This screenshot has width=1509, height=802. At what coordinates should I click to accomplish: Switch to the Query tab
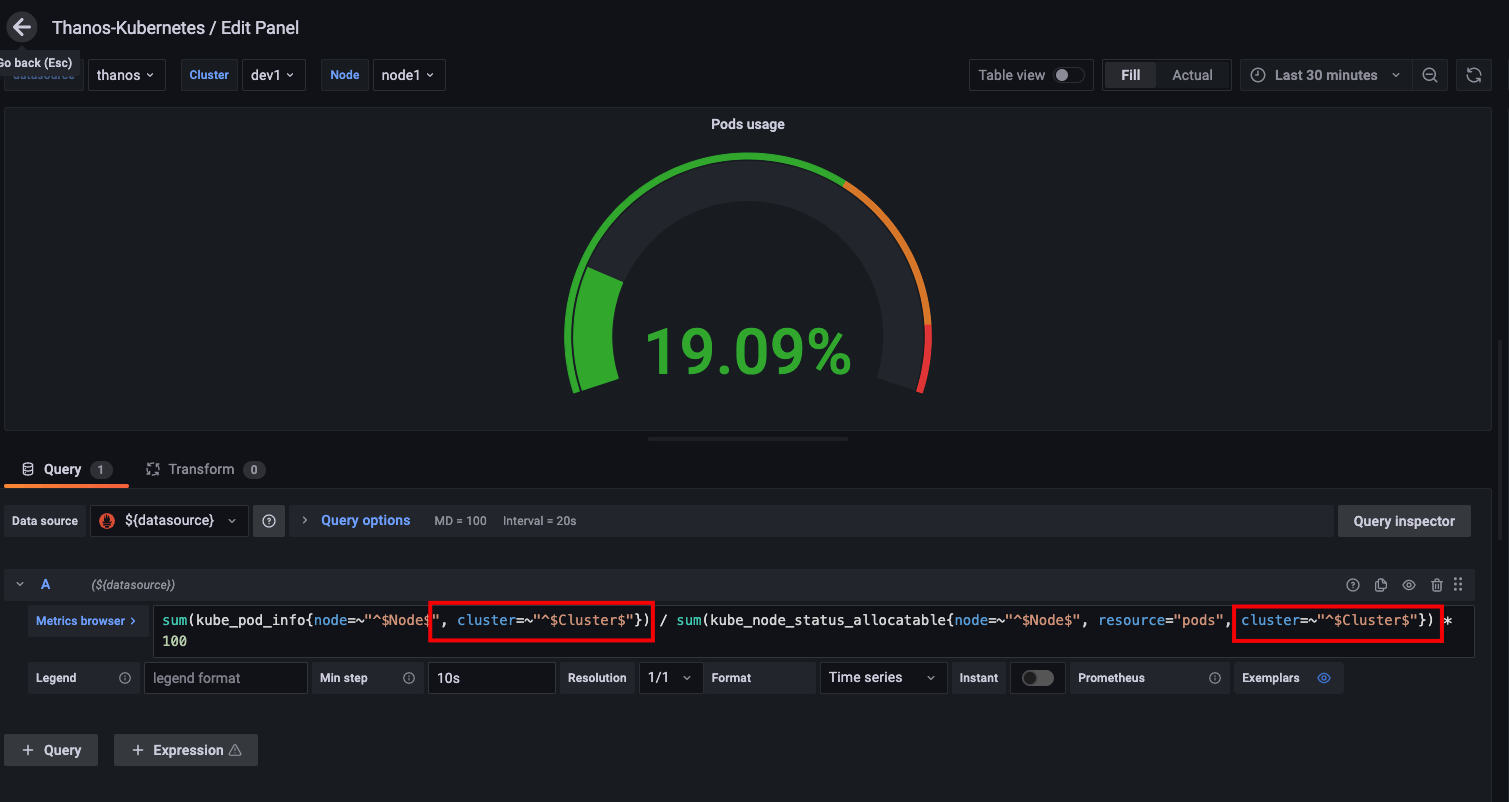(66, 469)
